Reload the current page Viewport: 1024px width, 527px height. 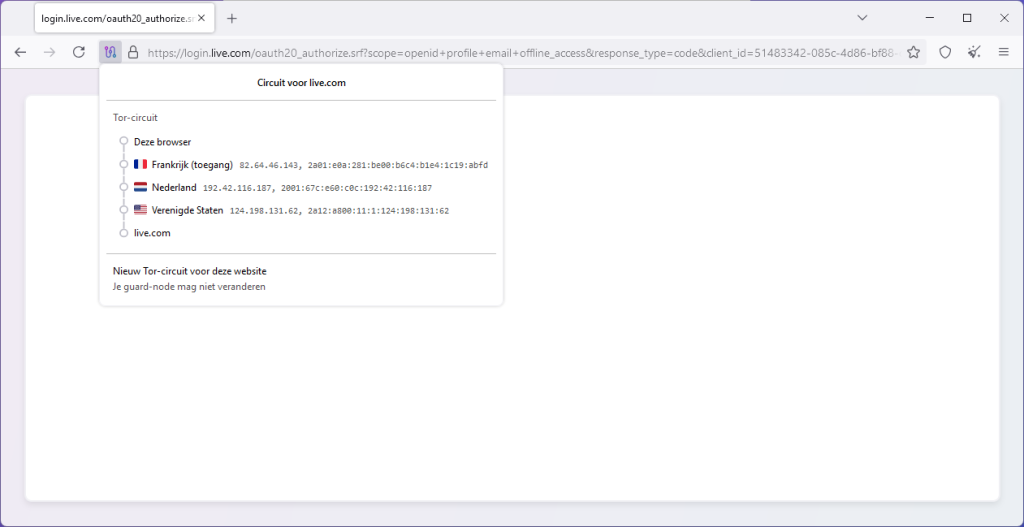(79, 52)
